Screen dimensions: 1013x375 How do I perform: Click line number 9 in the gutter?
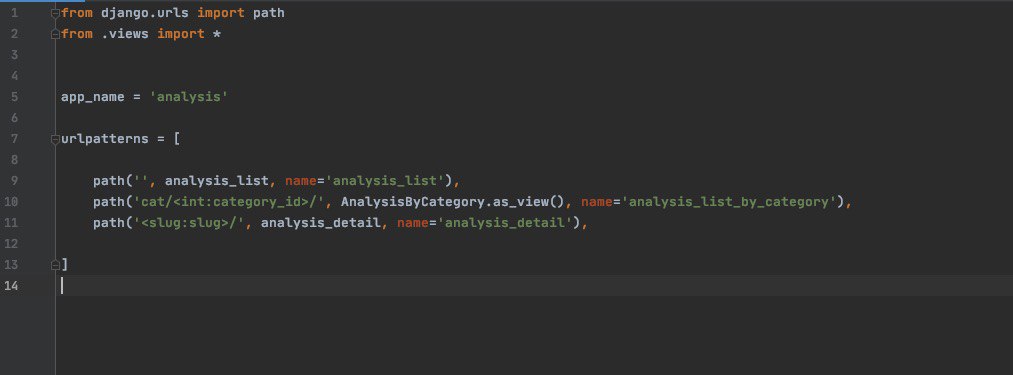[15, 180]
